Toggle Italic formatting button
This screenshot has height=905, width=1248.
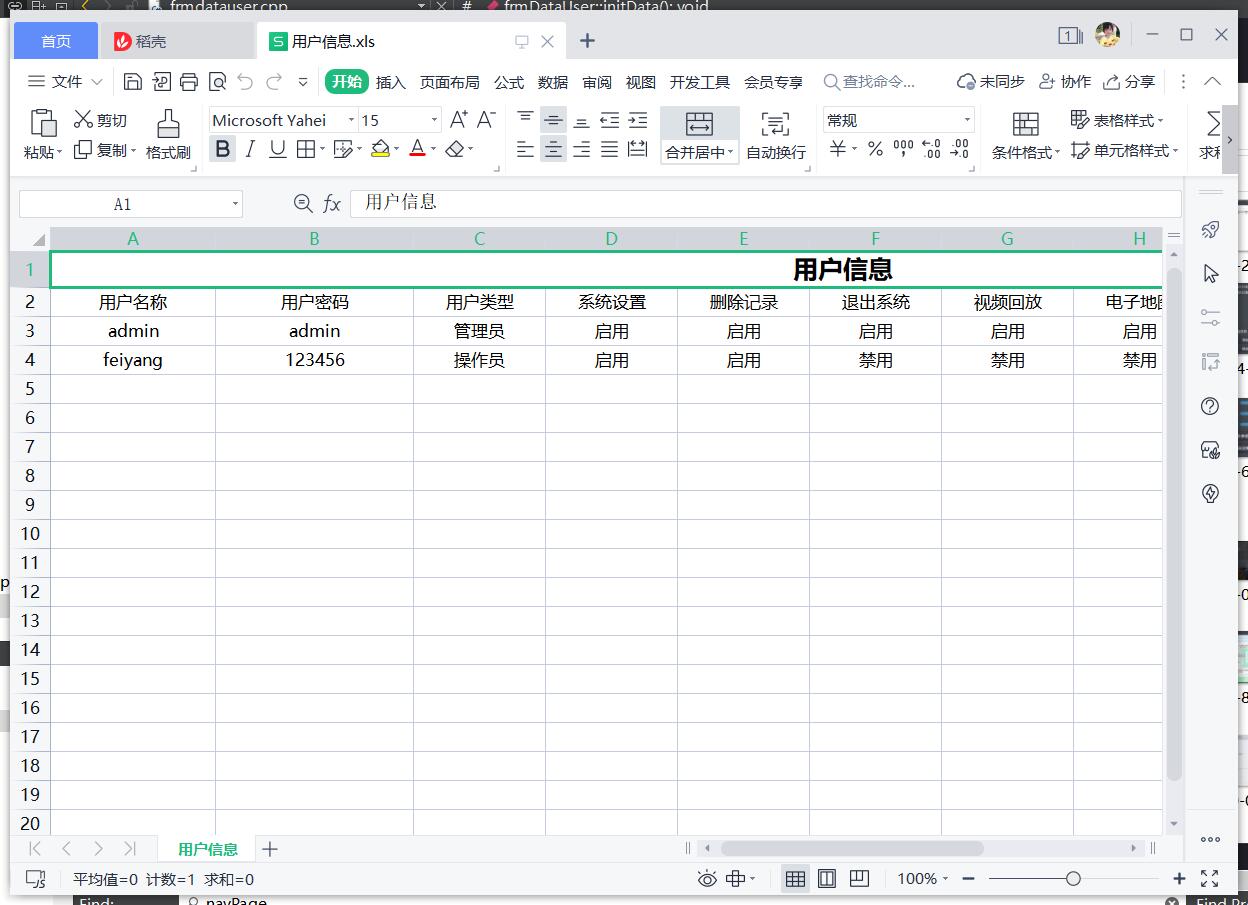250,149
